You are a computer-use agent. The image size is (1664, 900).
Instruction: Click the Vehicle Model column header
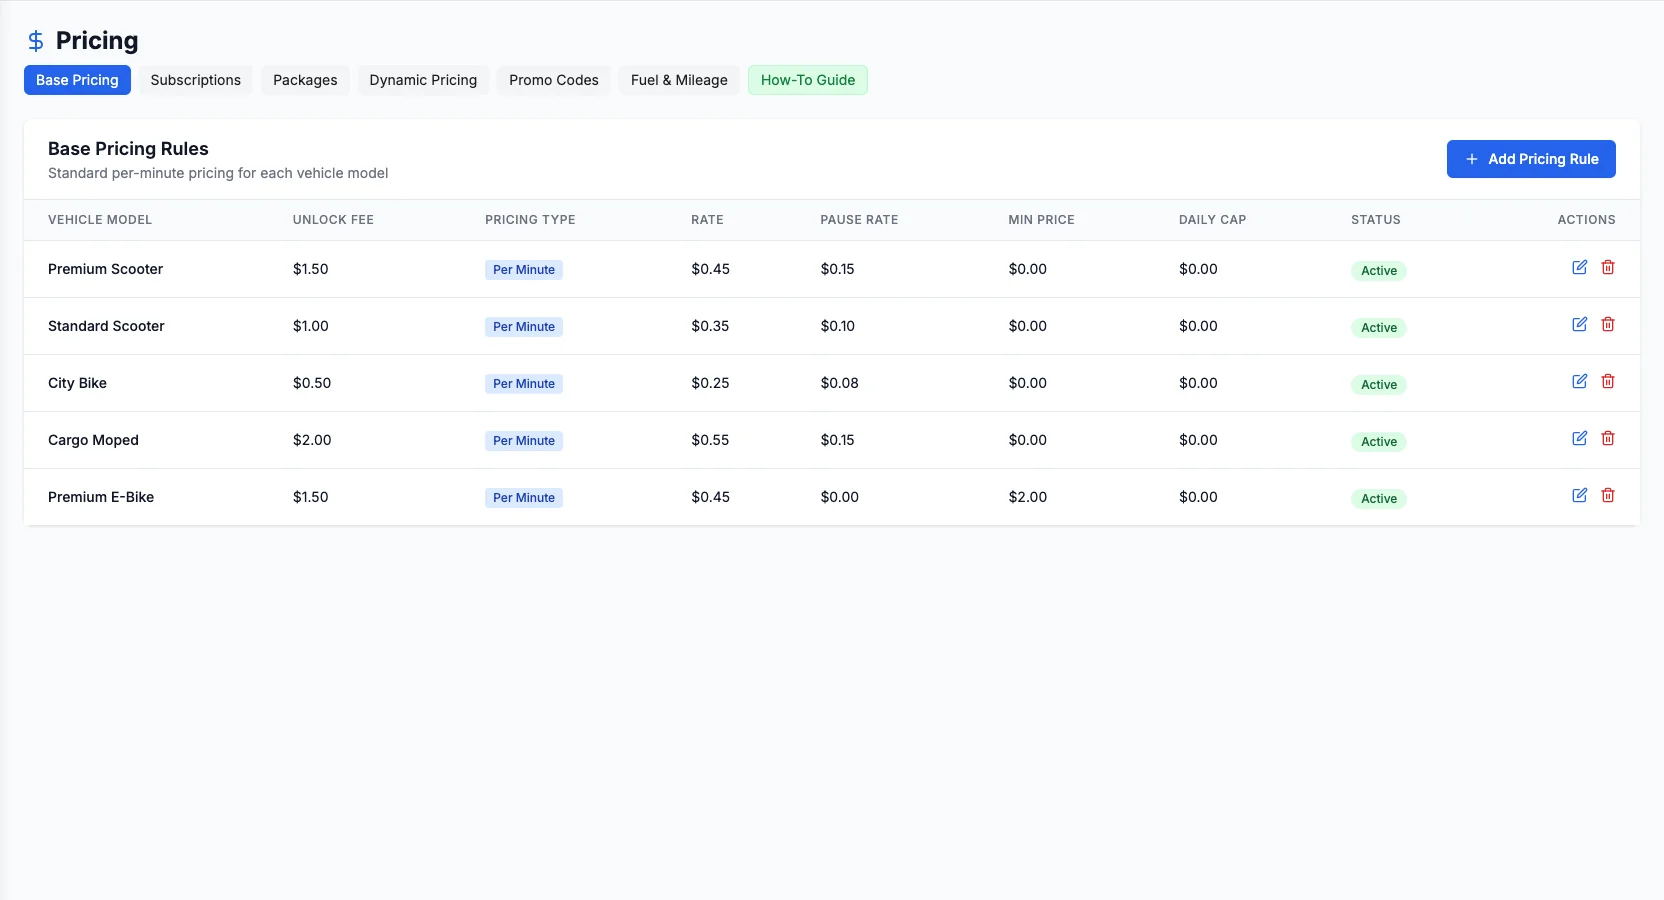[x=100, y=220]
